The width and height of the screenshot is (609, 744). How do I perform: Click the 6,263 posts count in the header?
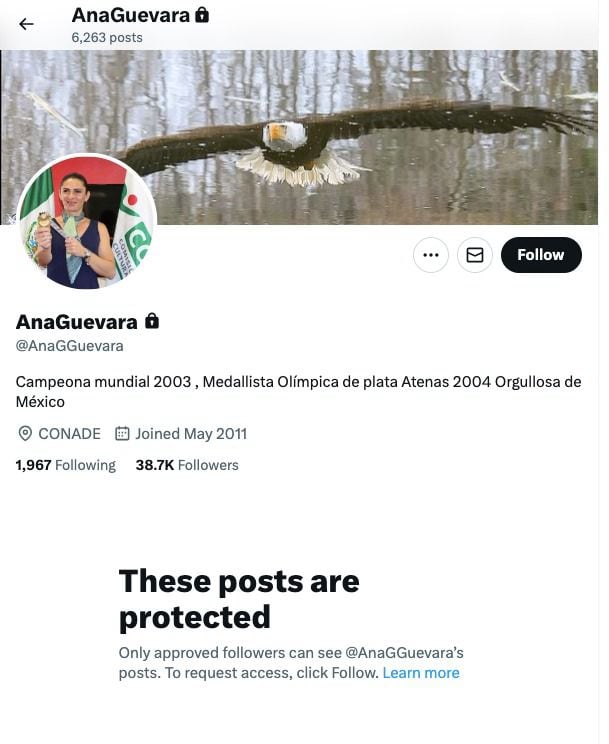107,37
